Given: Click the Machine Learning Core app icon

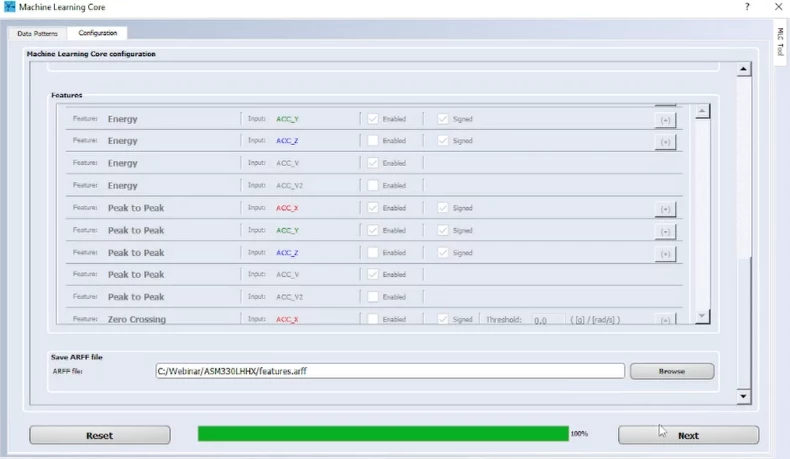Looking at the screenshot, I should (10, 7).
